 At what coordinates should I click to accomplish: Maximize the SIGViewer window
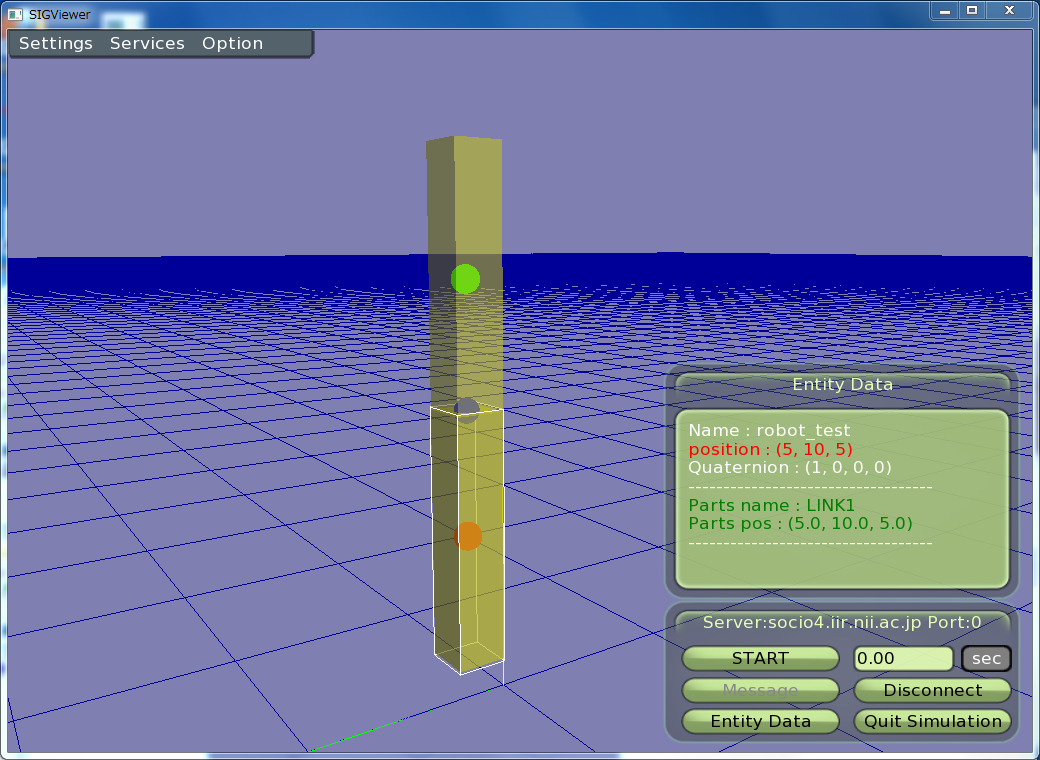[x=971, y=10]
